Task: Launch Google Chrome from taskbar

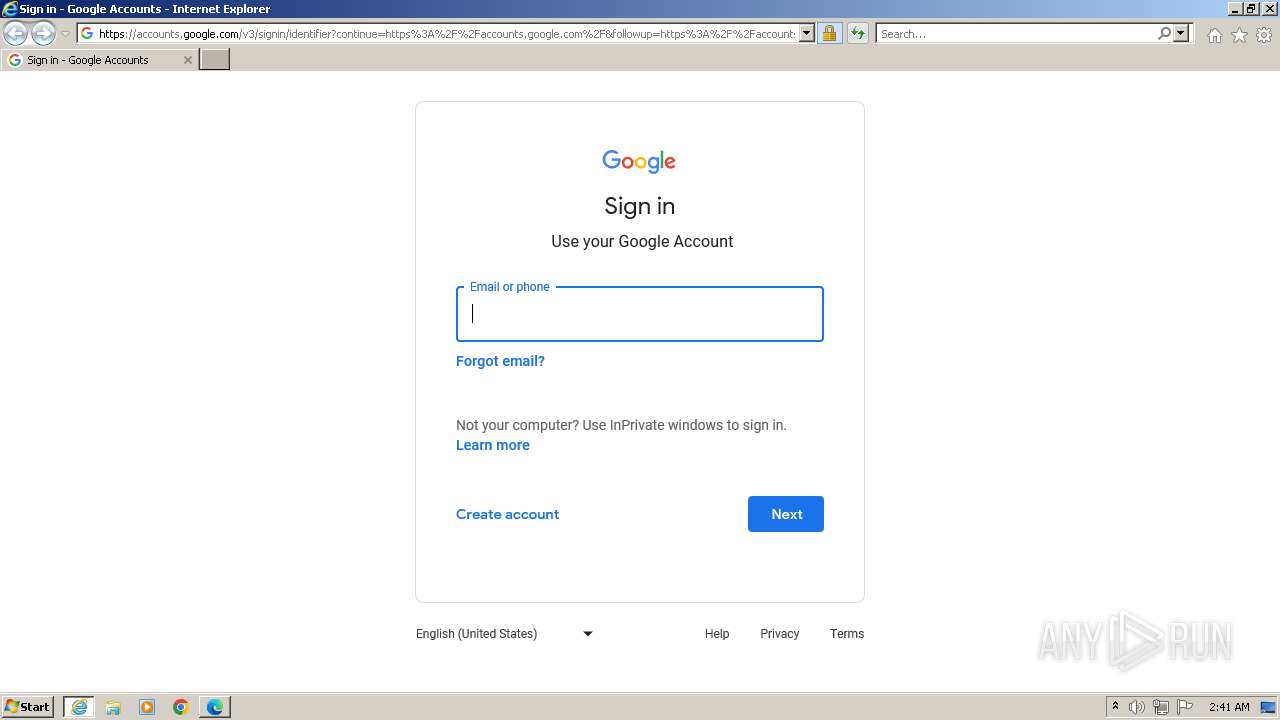Action: (x=181, y=707)
